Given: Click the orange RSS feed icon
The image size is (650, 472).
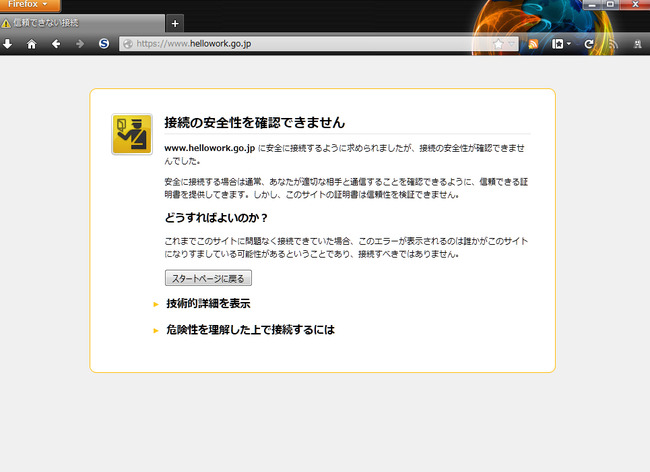Looking at the screenshot, I should pyautogui.click(x=534, y=44).
